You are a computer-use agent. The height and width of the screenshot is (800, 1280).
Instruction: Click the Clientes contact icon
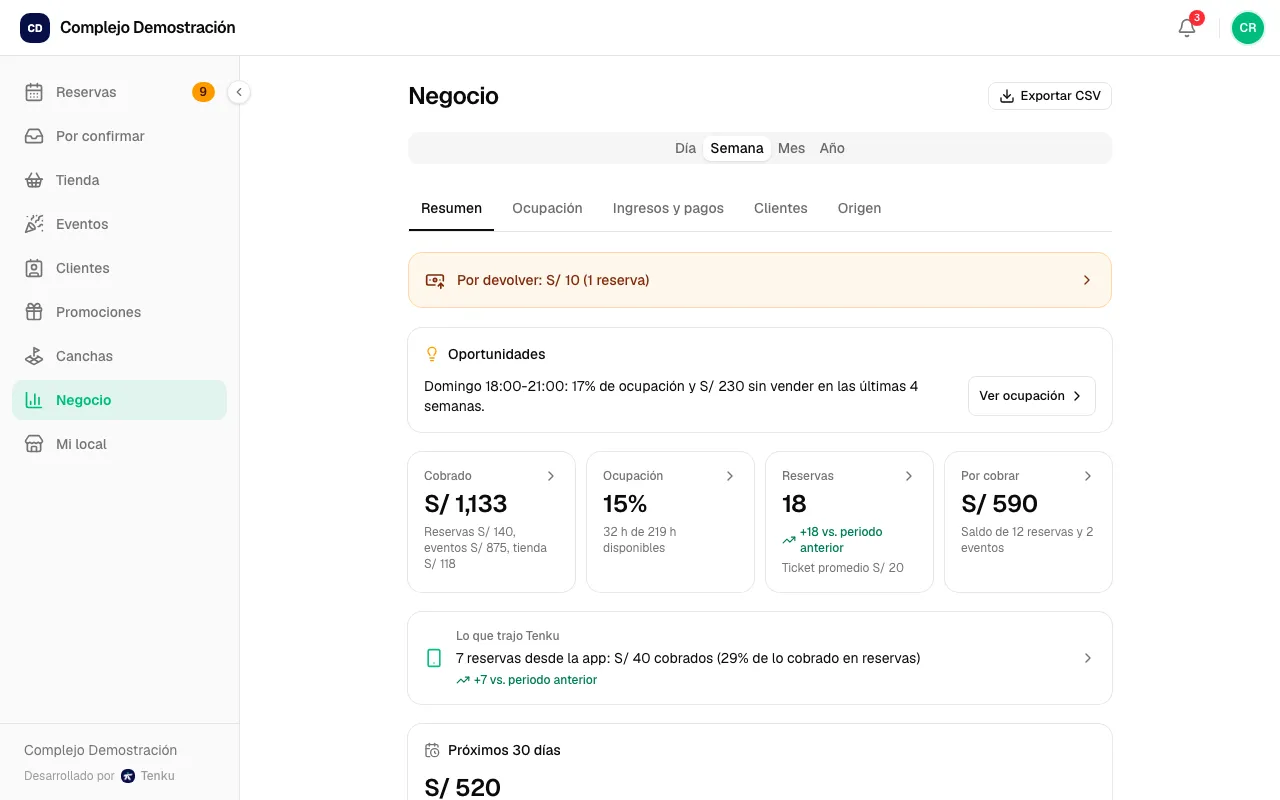tap(34, 268)
